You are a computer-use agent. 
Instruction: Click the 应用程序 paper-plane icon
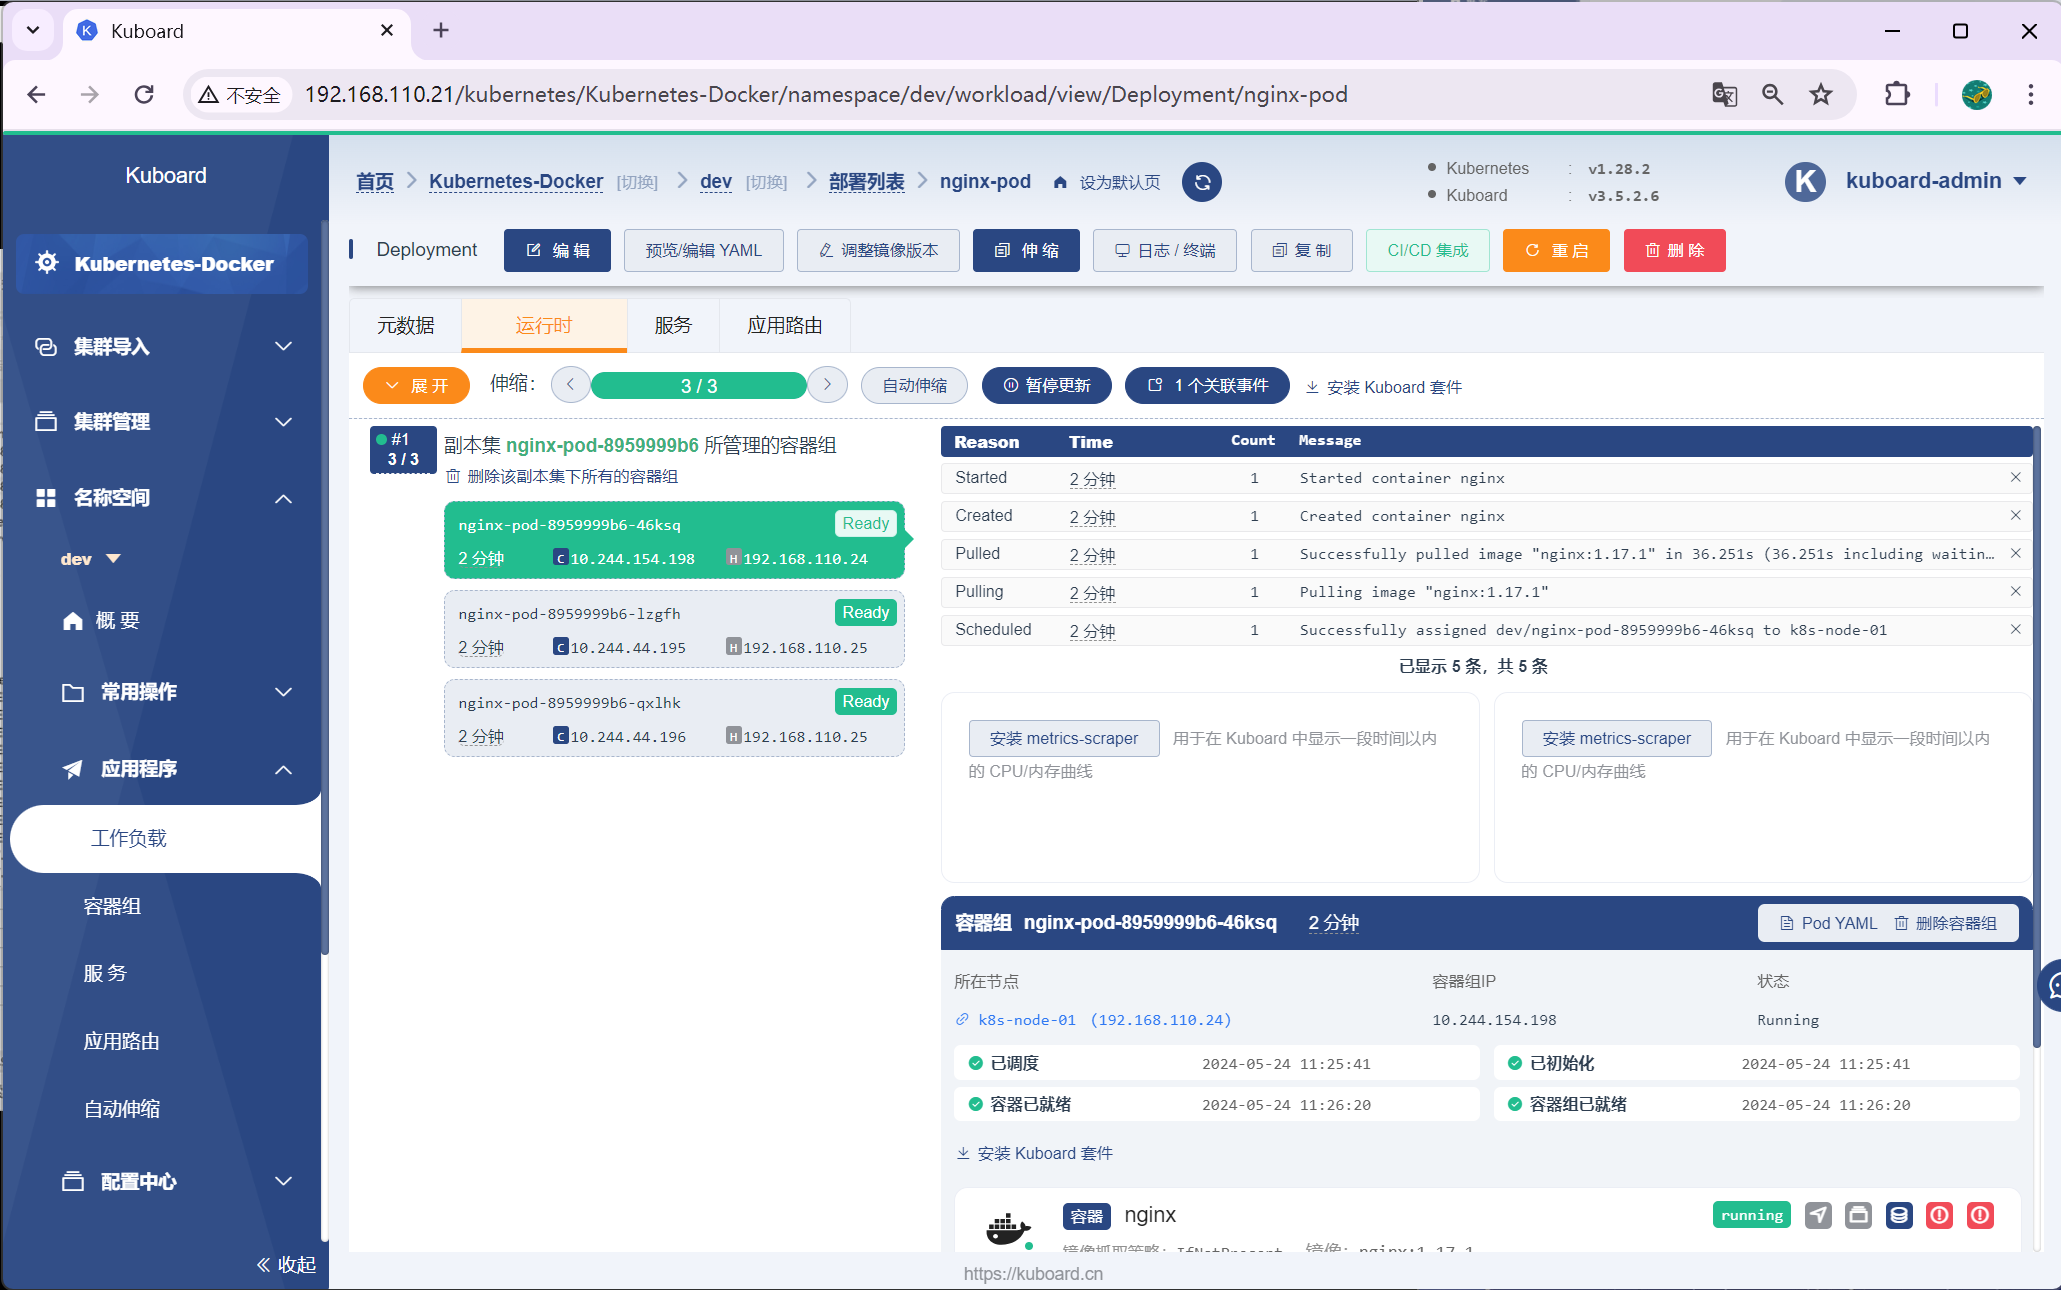[x=73, y=769]
